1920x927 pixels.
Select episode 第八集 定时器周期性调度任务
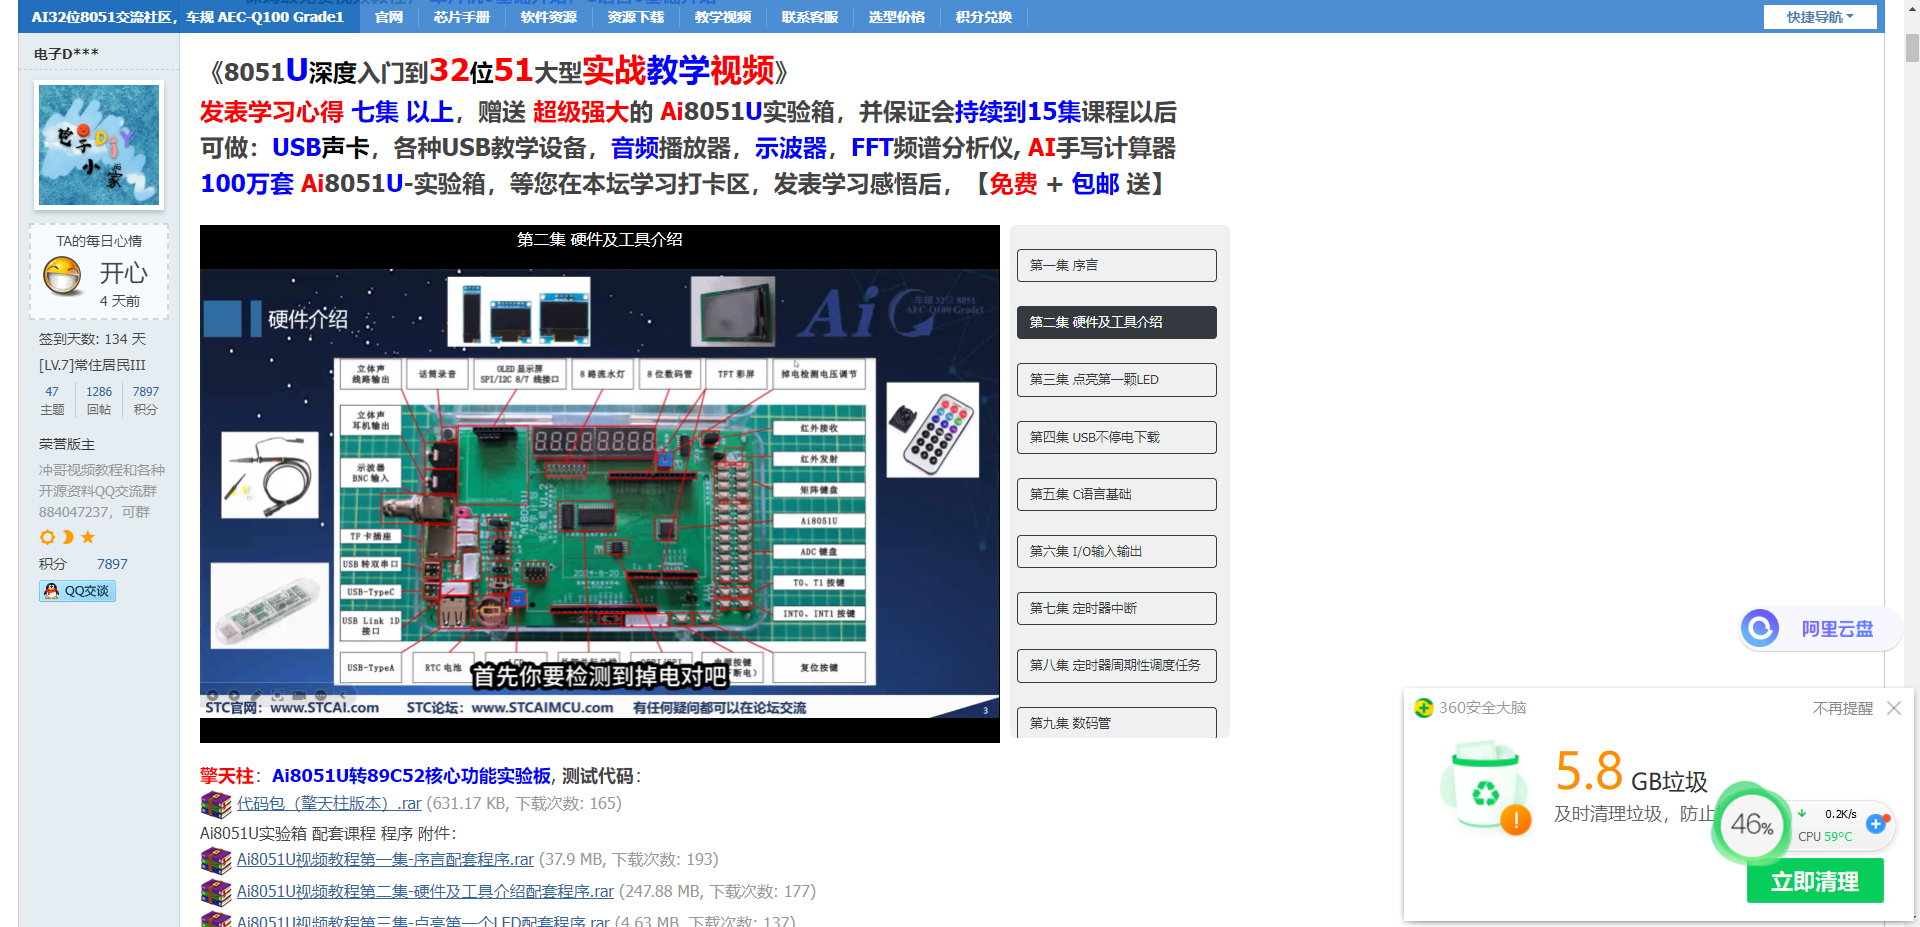coord(1117,665)
